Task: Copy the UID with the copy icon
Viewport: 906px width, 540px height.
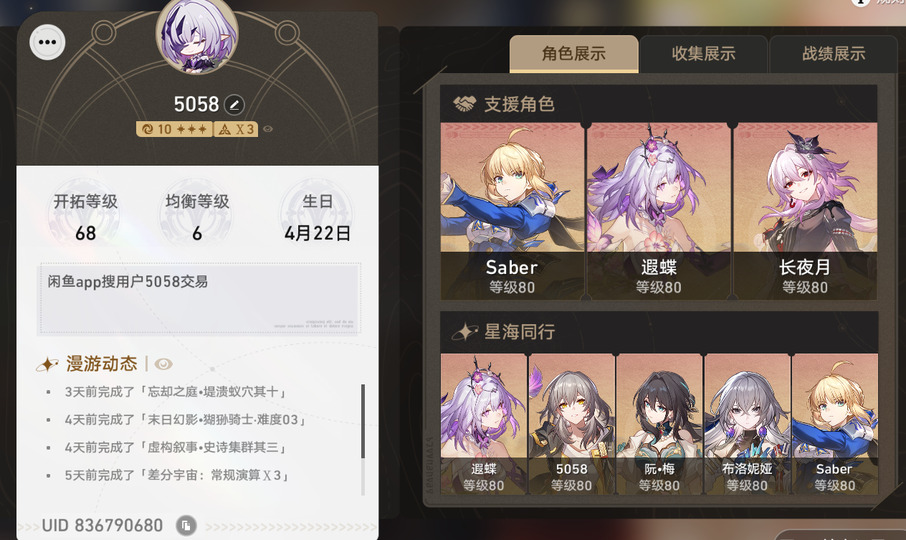Action: pos(186,526)
